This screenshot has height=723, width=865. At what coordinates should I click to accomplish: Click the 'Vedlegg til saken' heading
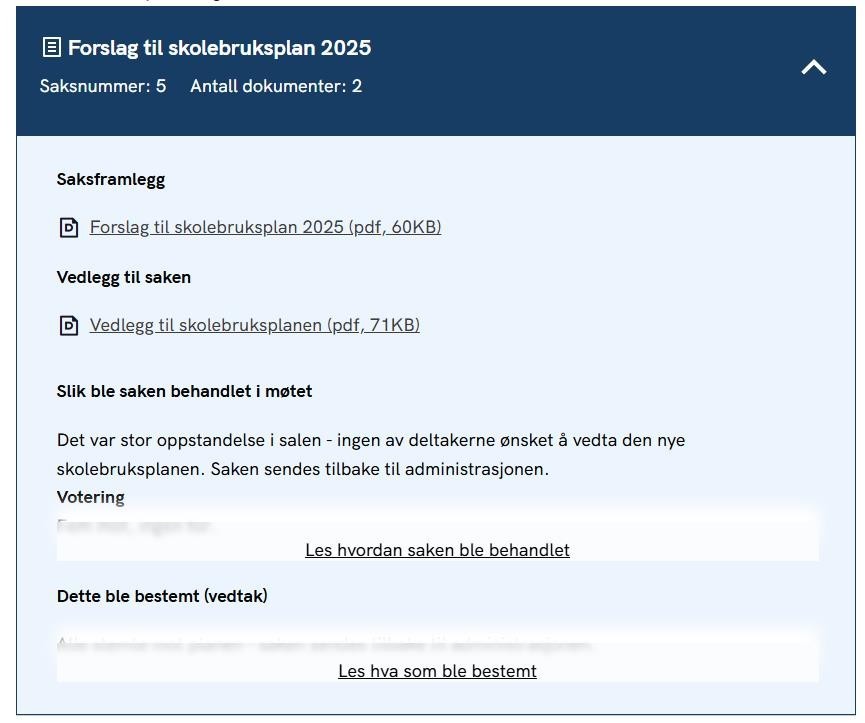[124, 277]
